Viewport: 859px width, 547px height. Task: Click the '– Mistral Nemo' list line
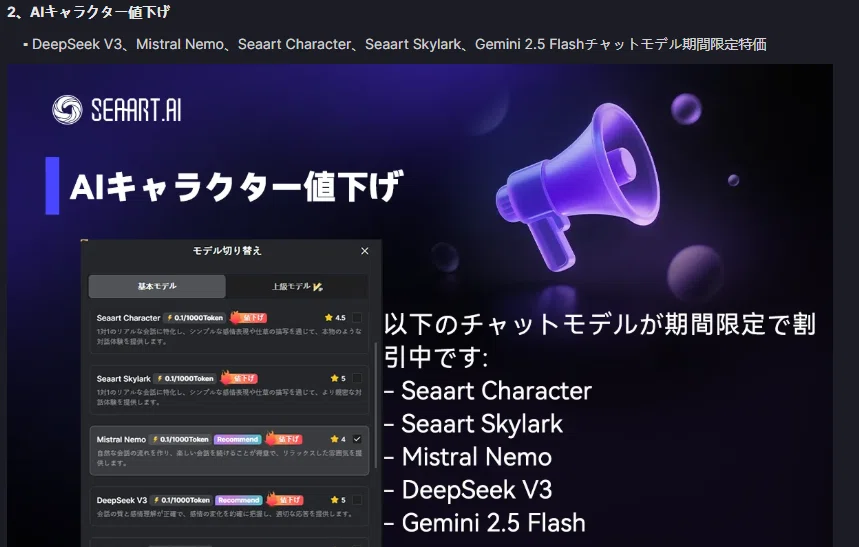[468, 457]
